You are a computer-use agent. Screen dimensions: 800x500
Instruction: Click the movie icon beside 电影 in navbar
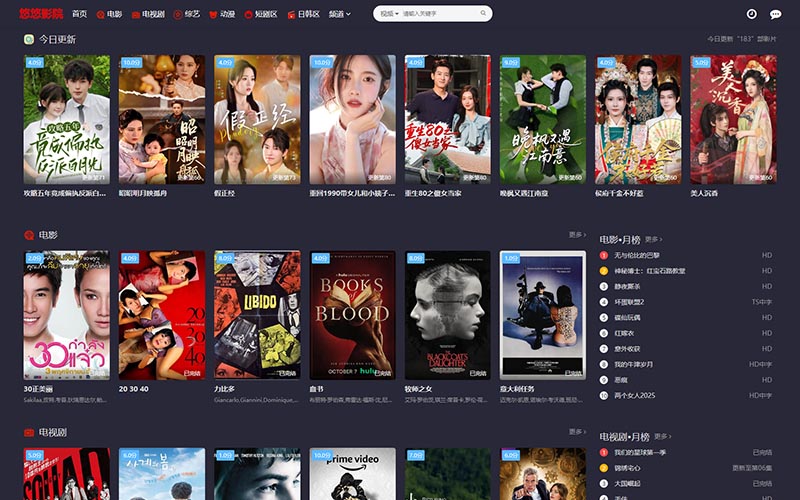click(101, 15)
